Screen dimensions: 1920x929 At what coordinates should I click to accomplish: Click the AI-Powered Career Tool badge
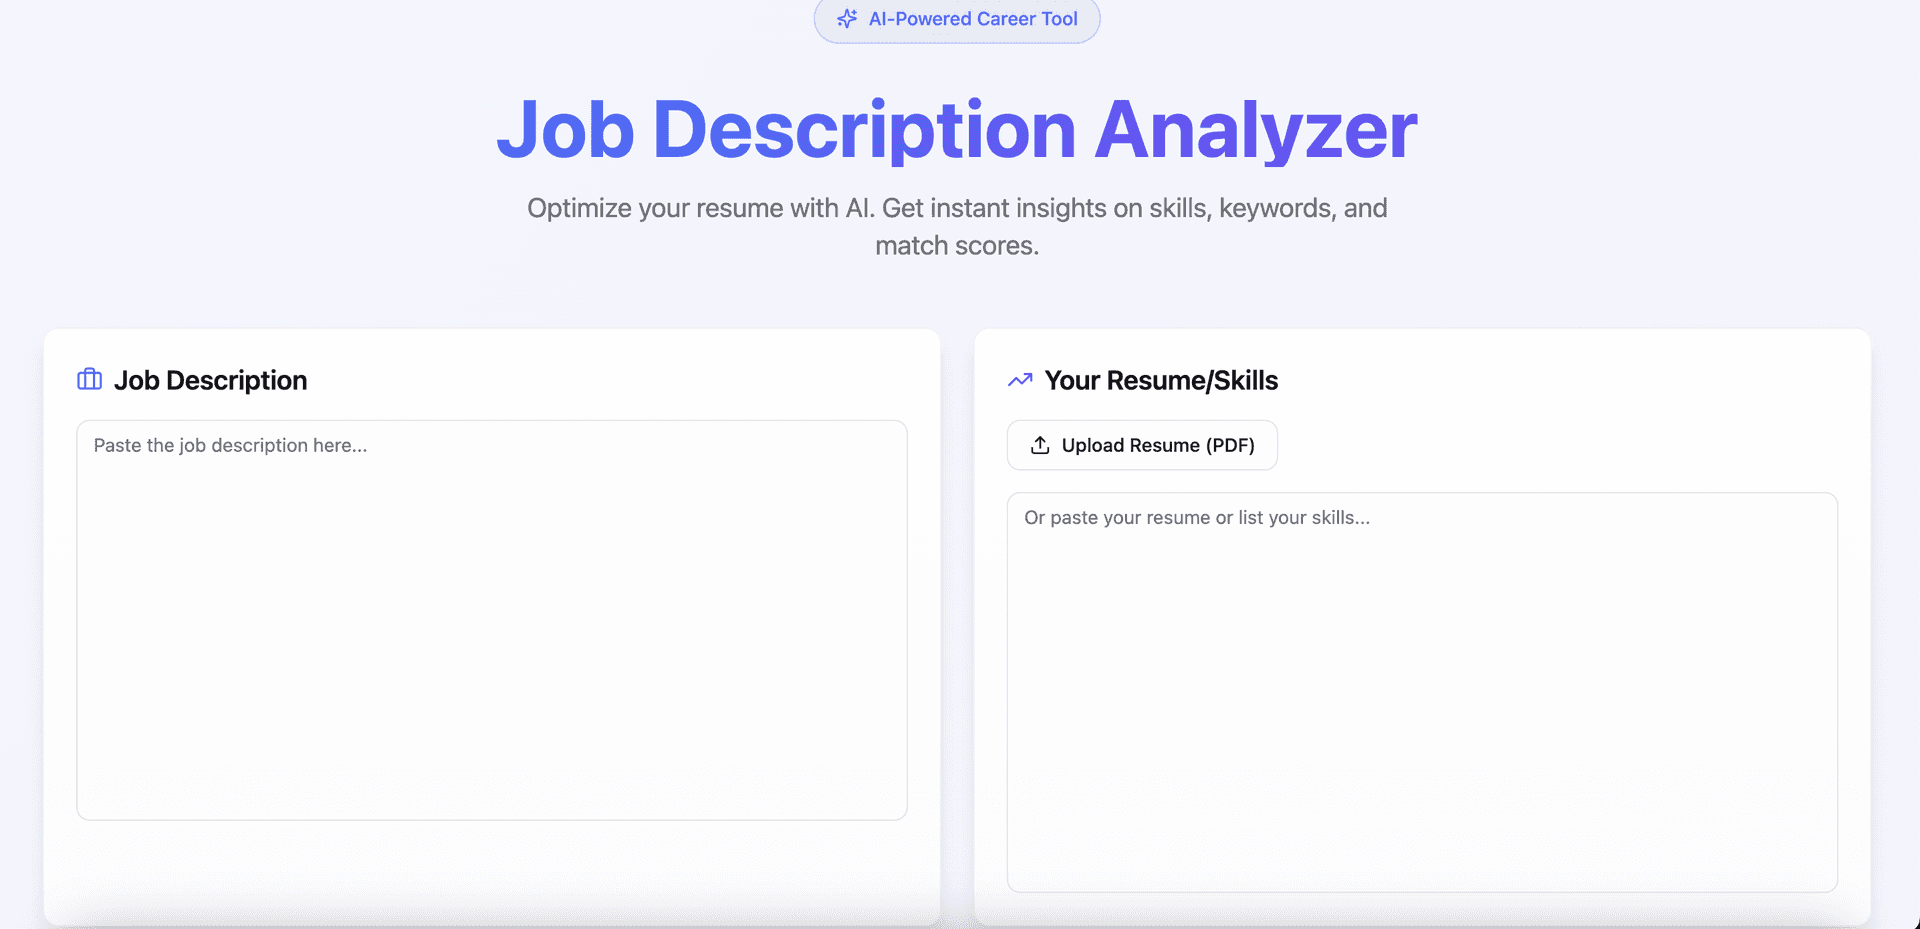coord(956,18)
